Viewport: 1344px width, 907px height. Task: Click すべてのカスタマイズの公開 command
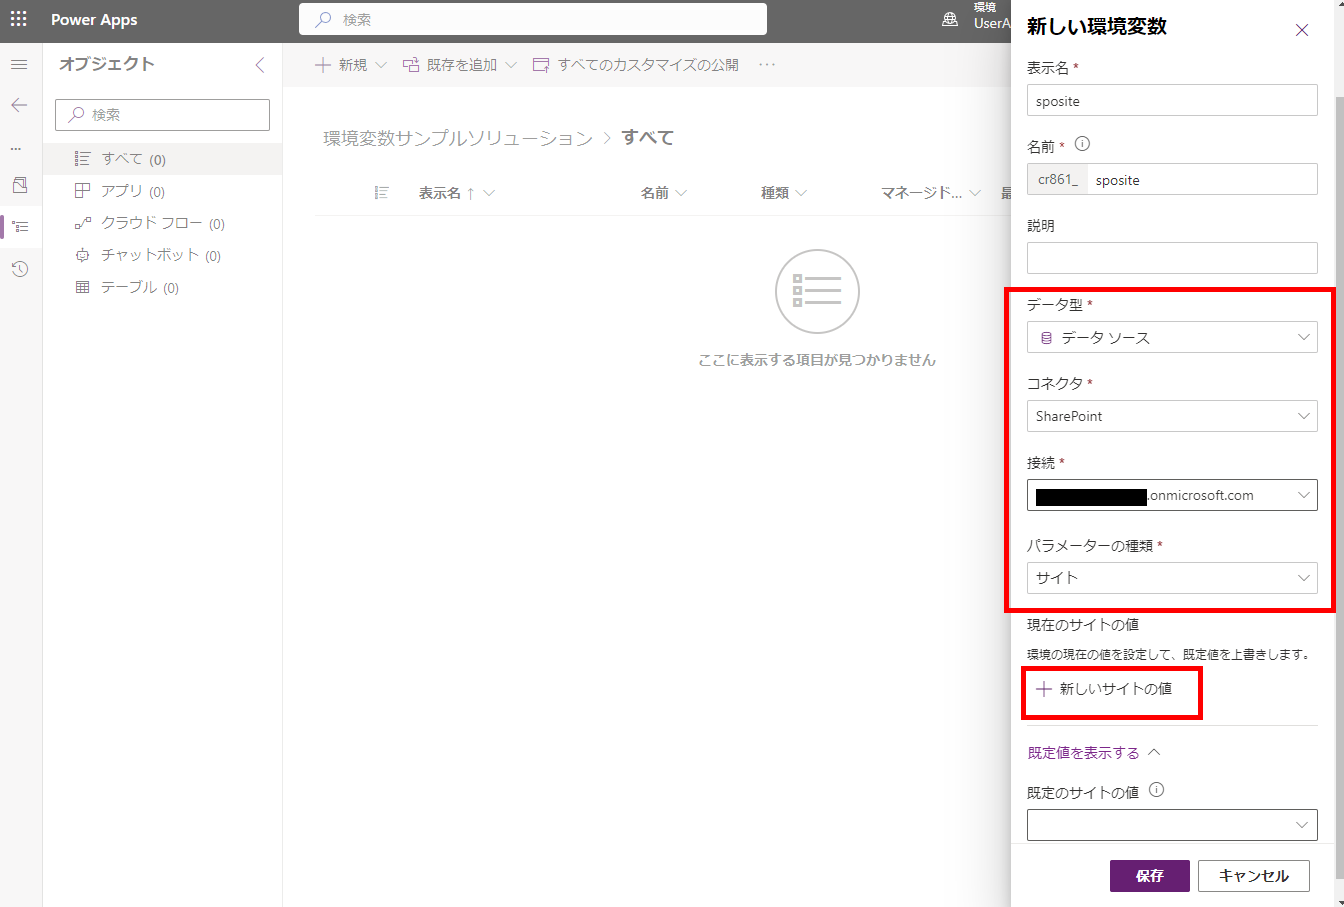[636, 65]
